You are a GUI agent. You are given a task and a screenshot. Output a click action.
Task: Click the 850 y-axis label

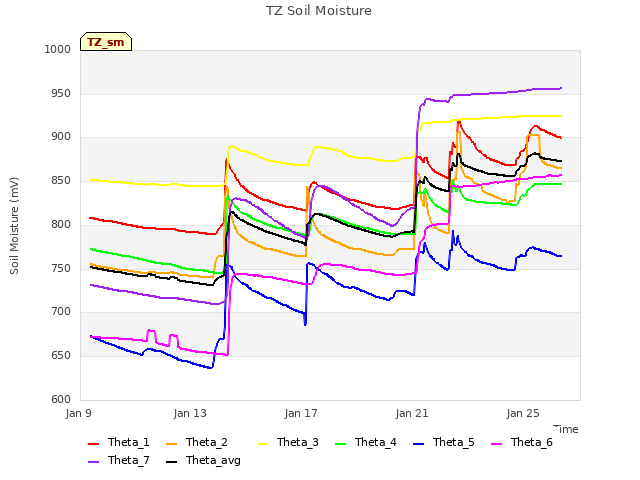click(61, 180)
